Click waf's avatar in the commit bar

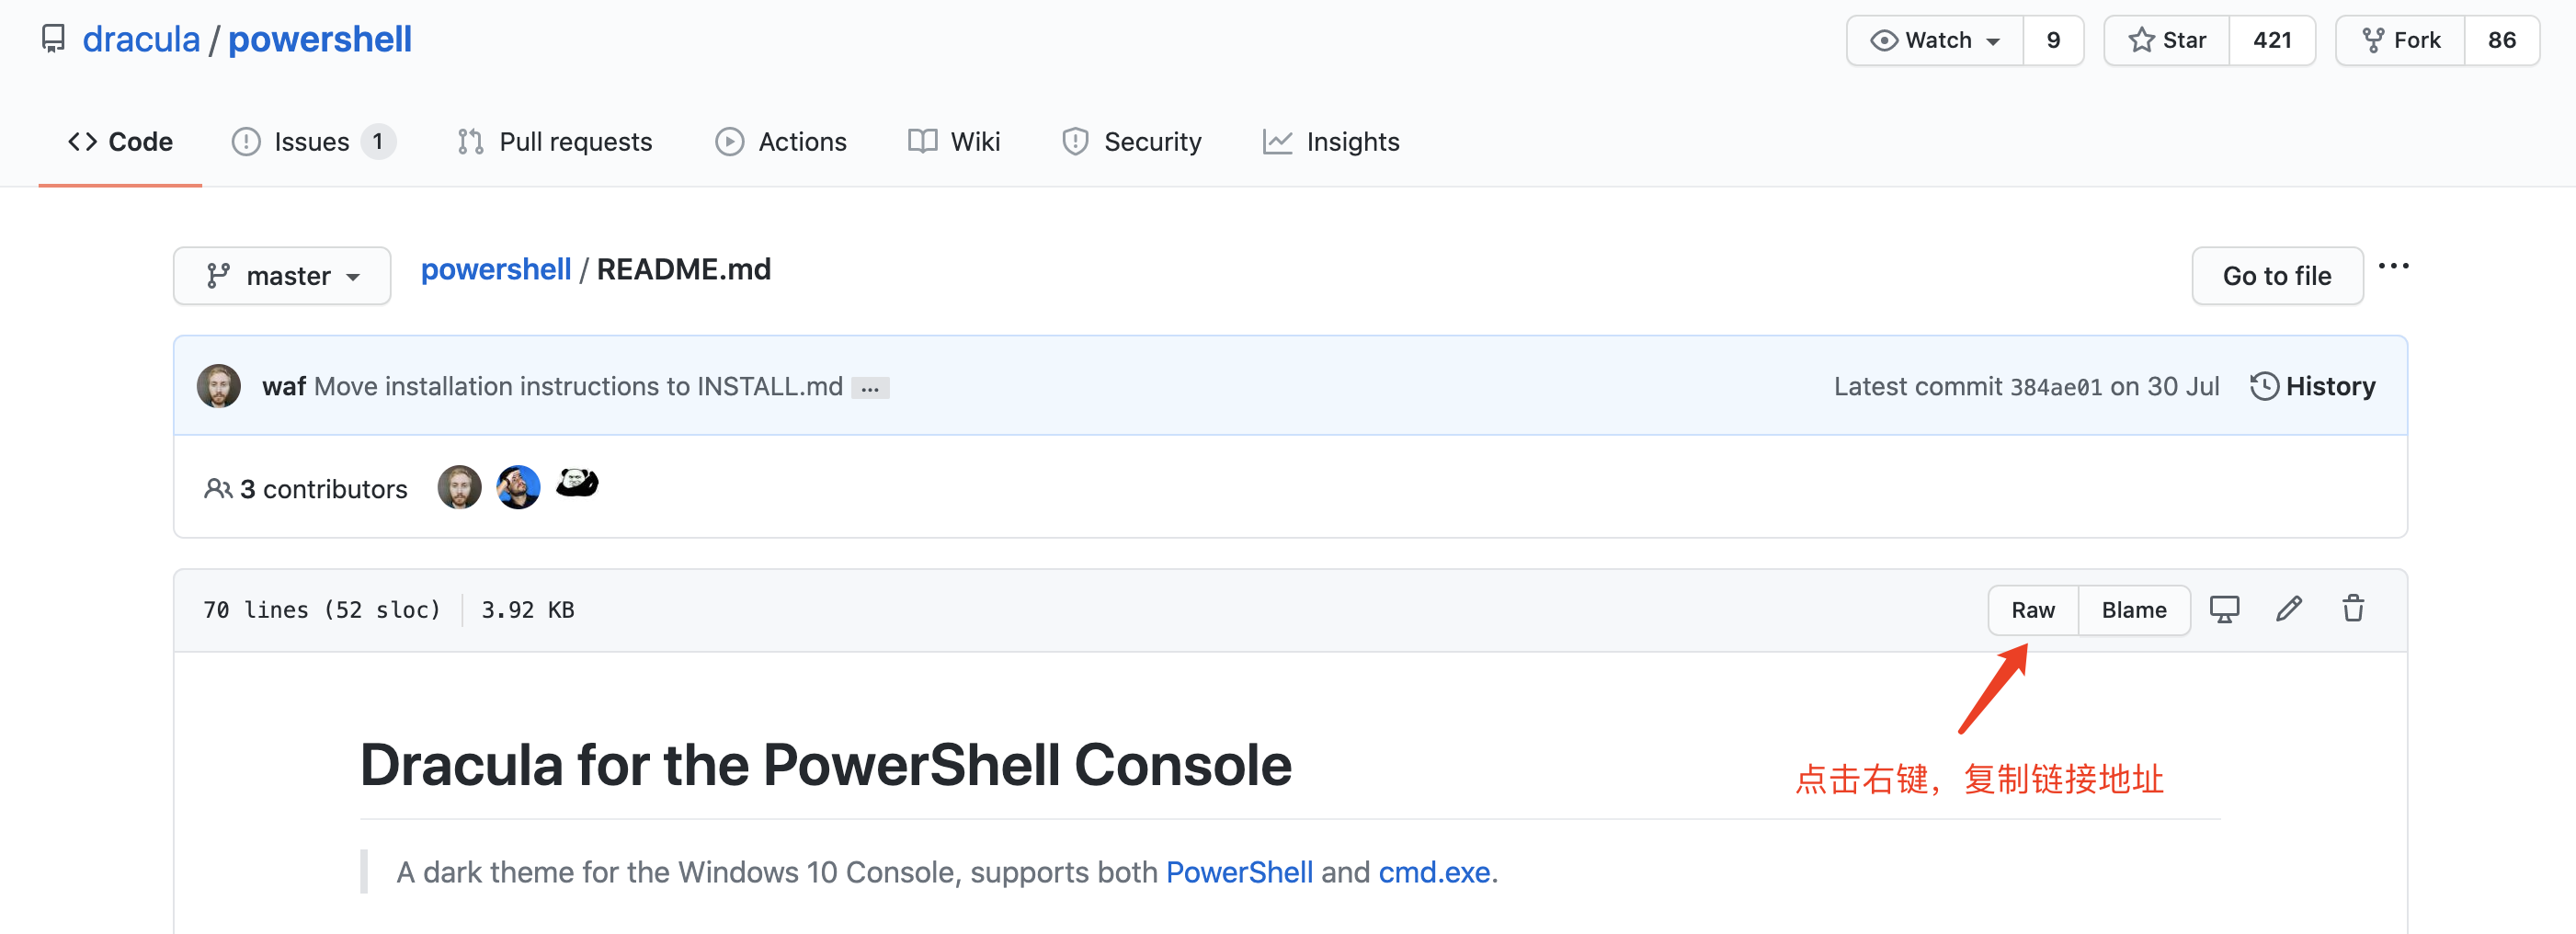coord(219,386)
